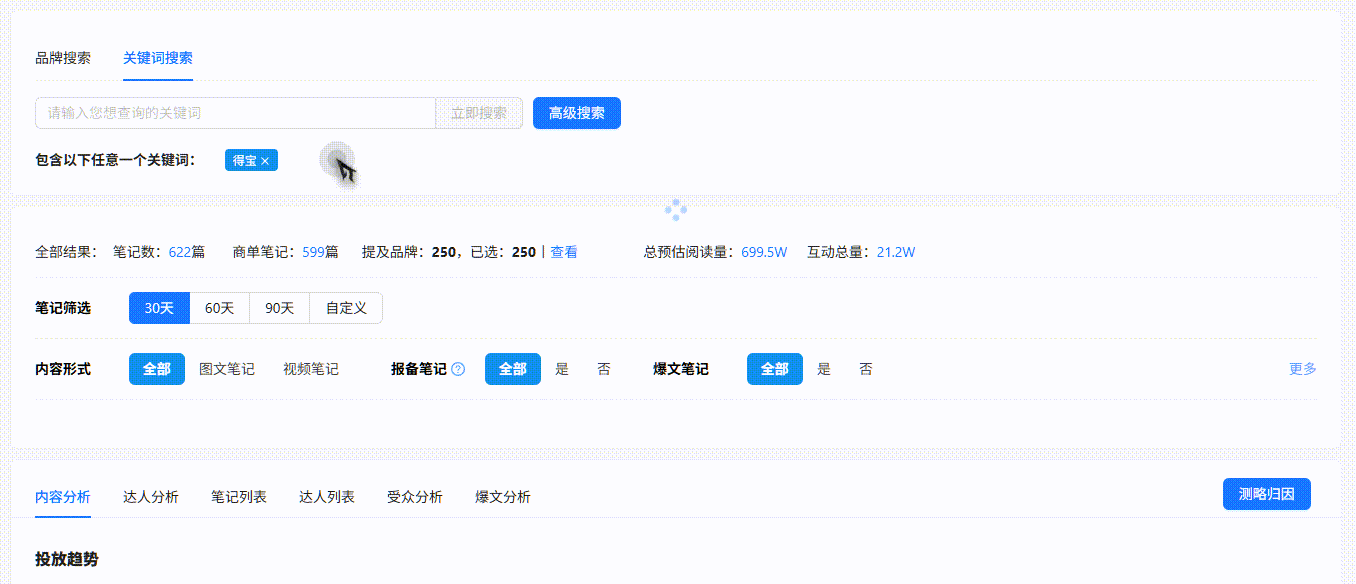Switch to the 达人分析 tab
Screen dimensions: 1356x584
pyautogui.click(x=151, y=497)
